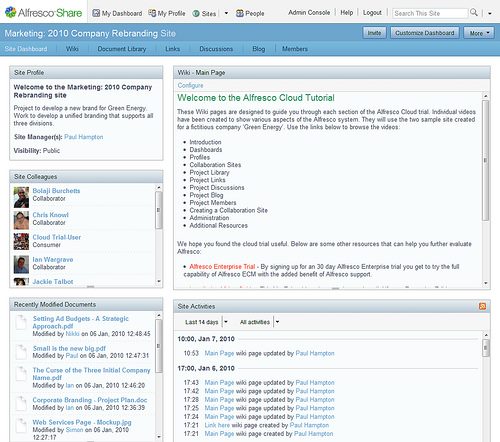Screen dimensions: 500x442
Task: Log out via the Logout link
Action: [372, 13]
